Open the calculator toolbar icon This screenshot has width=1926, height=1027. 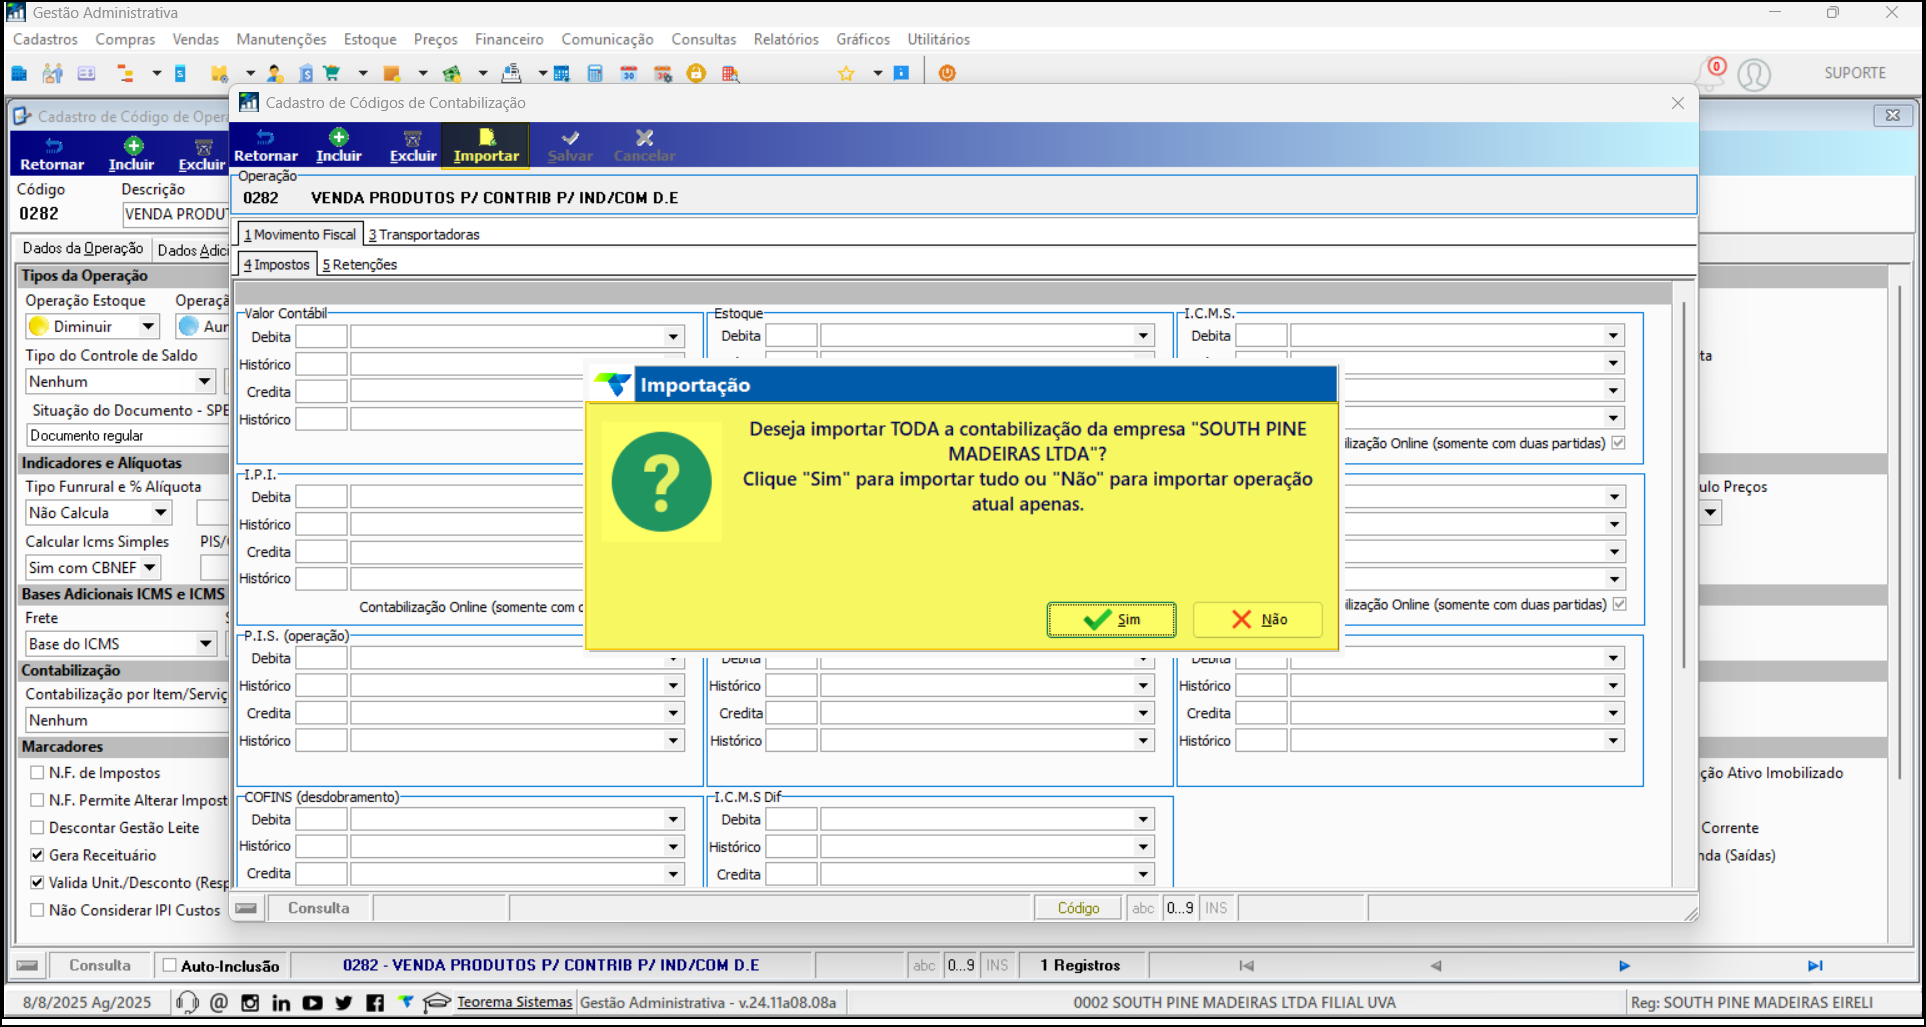point(595,73)
